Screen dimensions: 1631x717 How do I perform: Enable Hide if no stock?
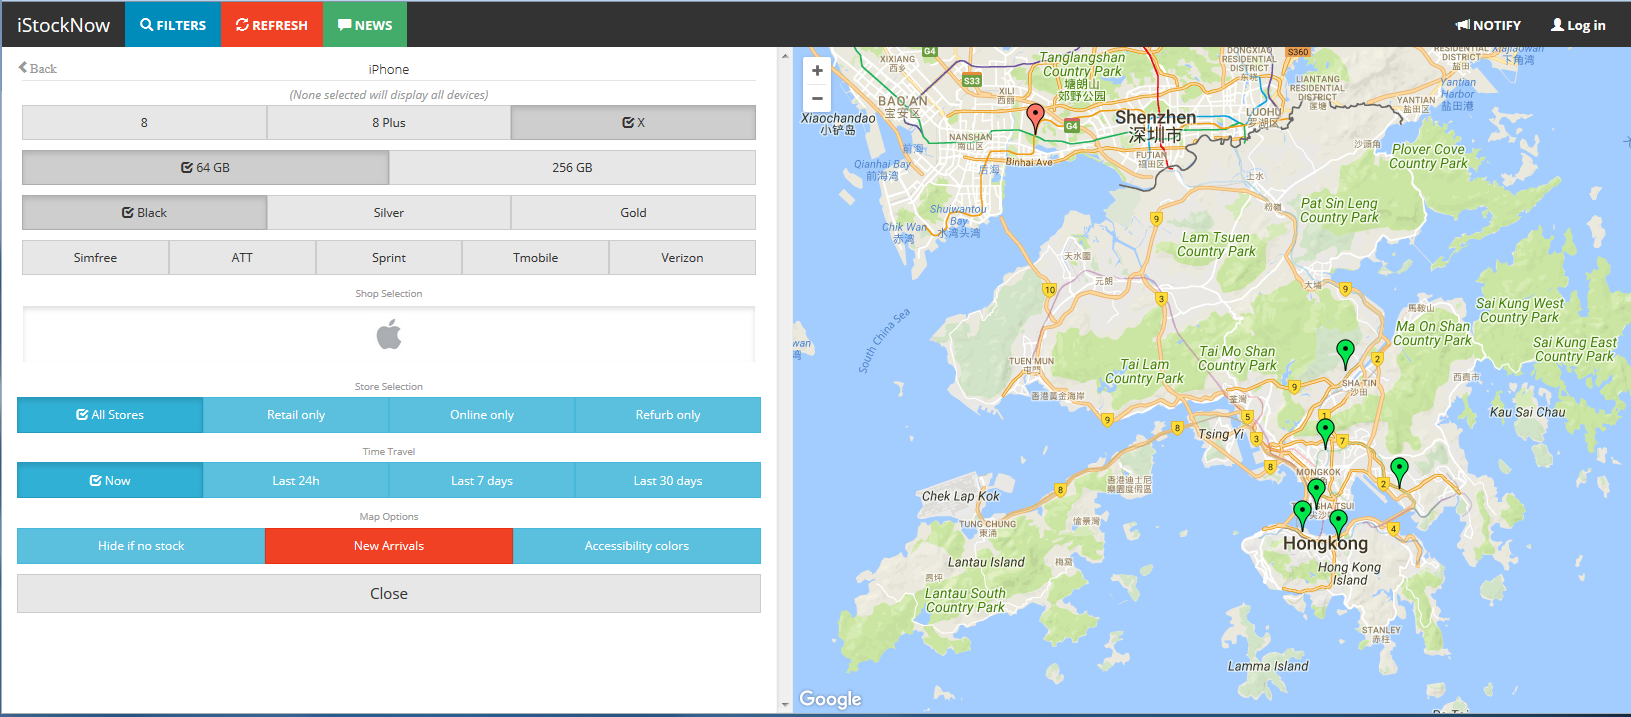141,546
